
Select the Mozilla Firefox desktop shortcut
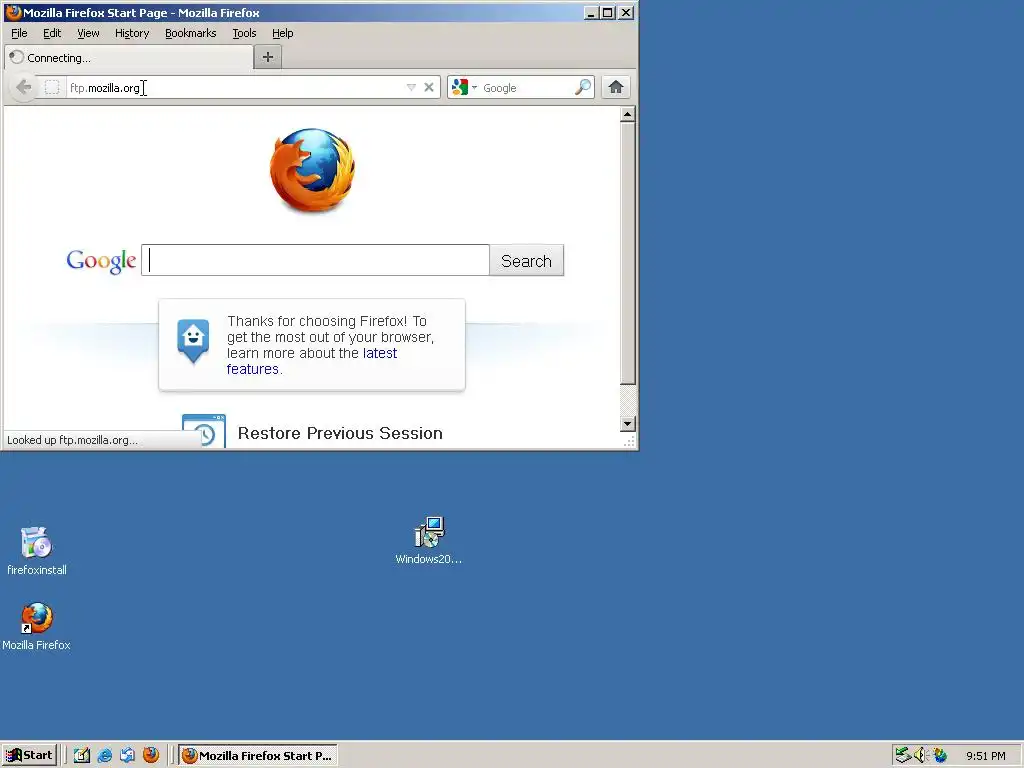36,626
